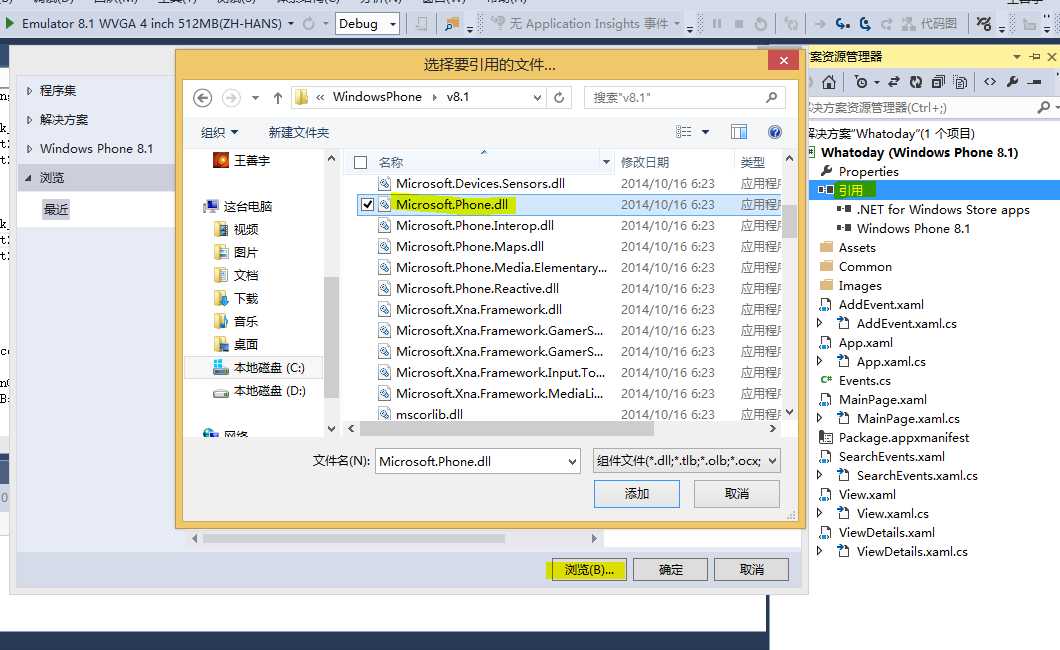Open the 组件文件 file type filter dropdown
This screenshot has width=1060, height=650.
772,461
